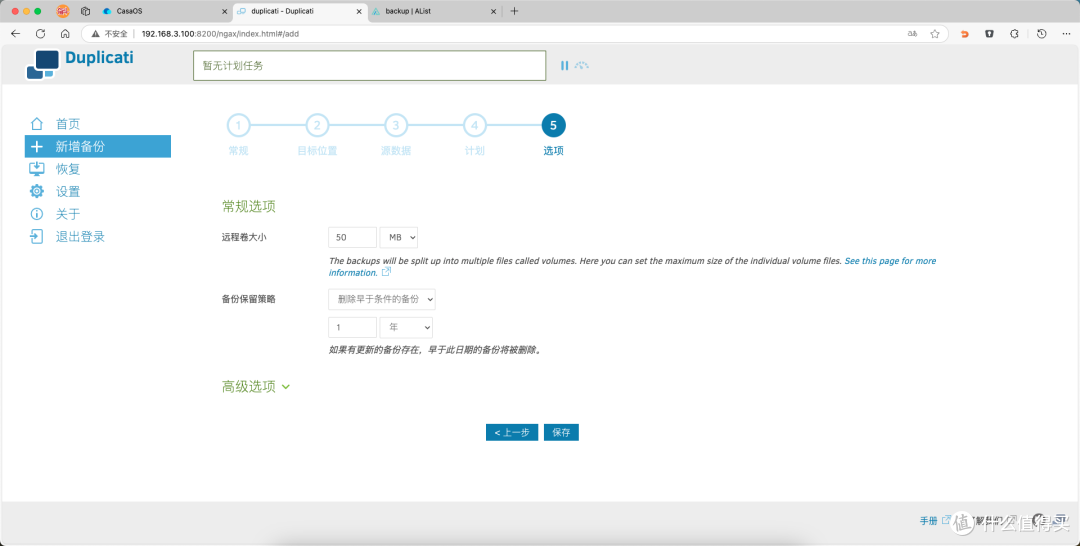Jump to step 2 目标位置
1080x546 pixels.
(x=317, y=125)
